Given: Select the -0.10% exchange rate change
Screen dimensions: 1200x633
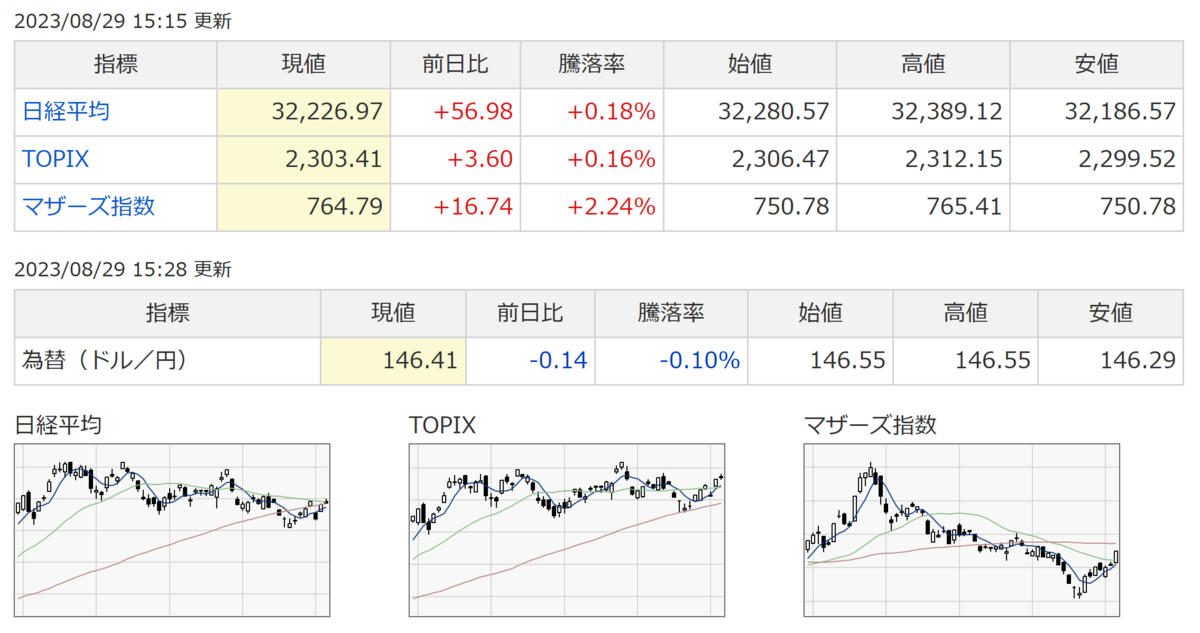Looking at the screenshot, I should click(699, 360).
